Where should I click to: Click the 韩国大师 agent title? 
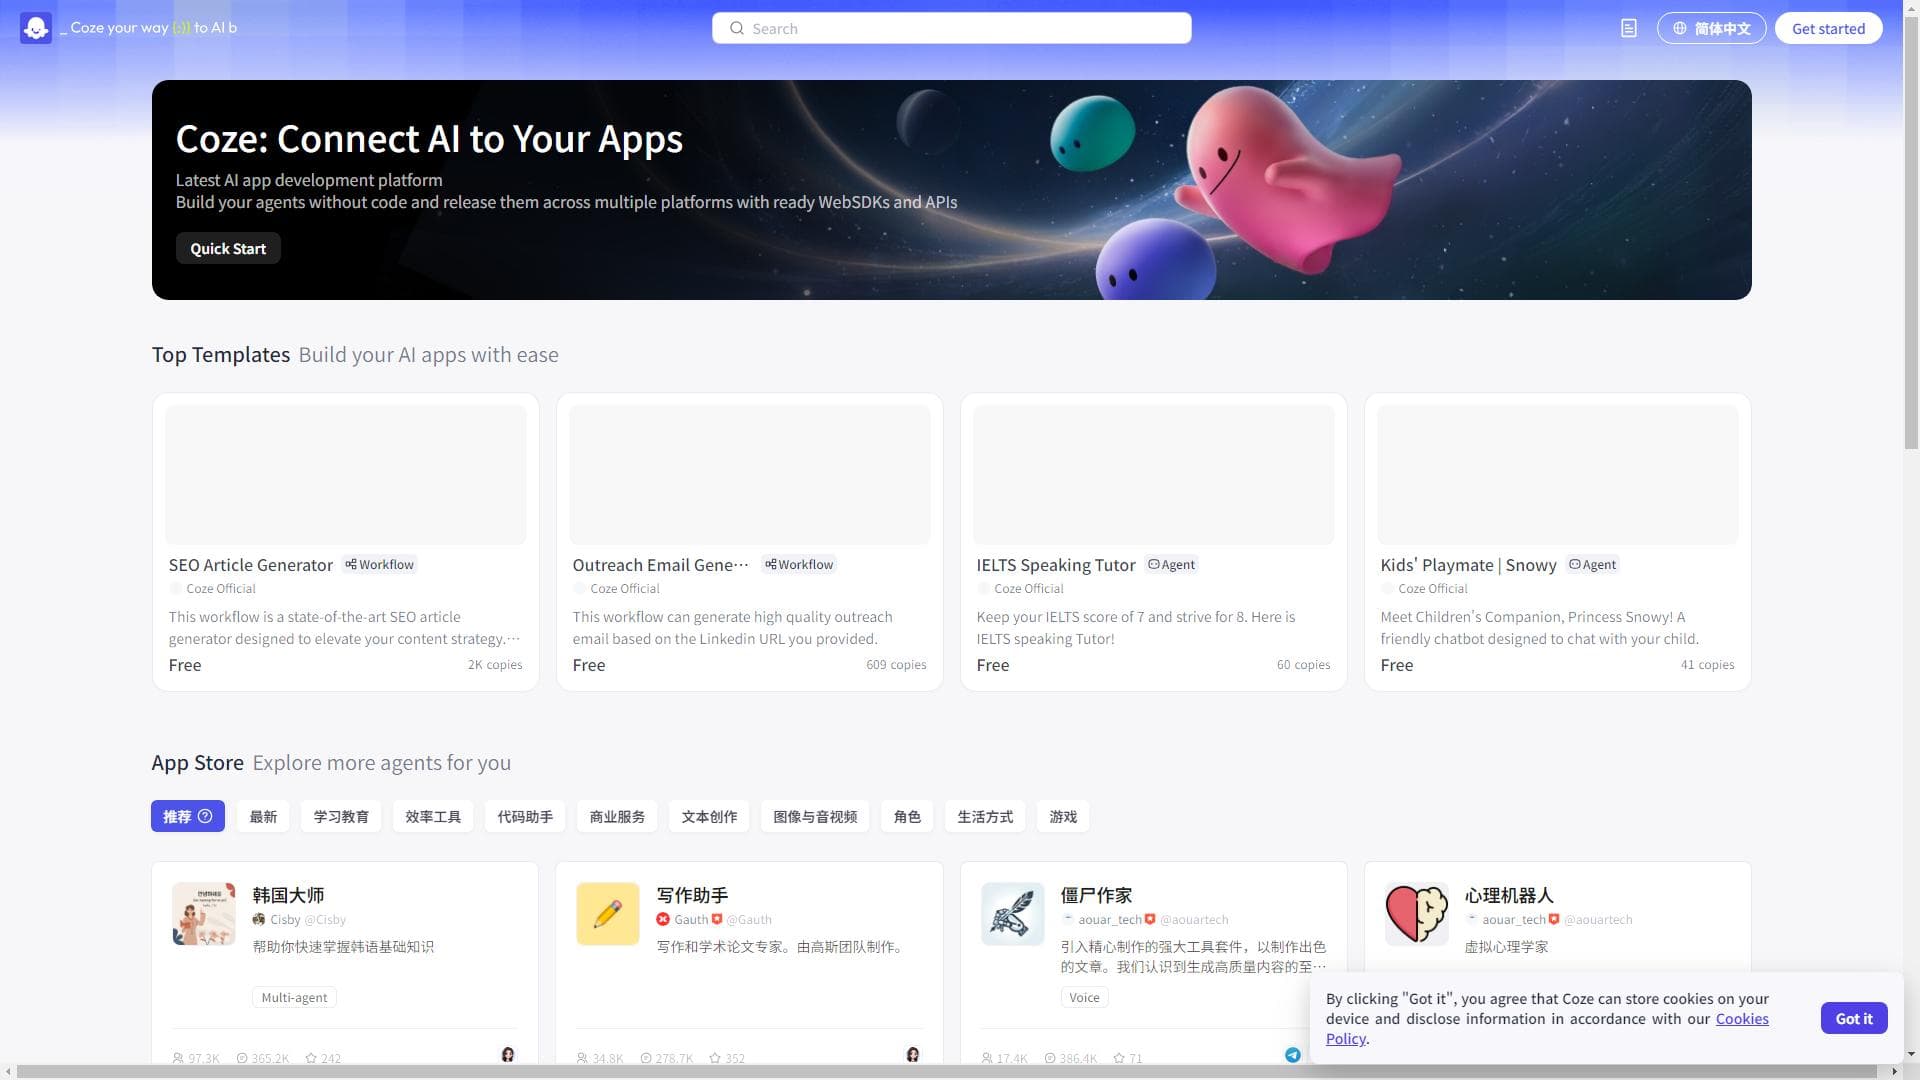[x=288, y=895]
